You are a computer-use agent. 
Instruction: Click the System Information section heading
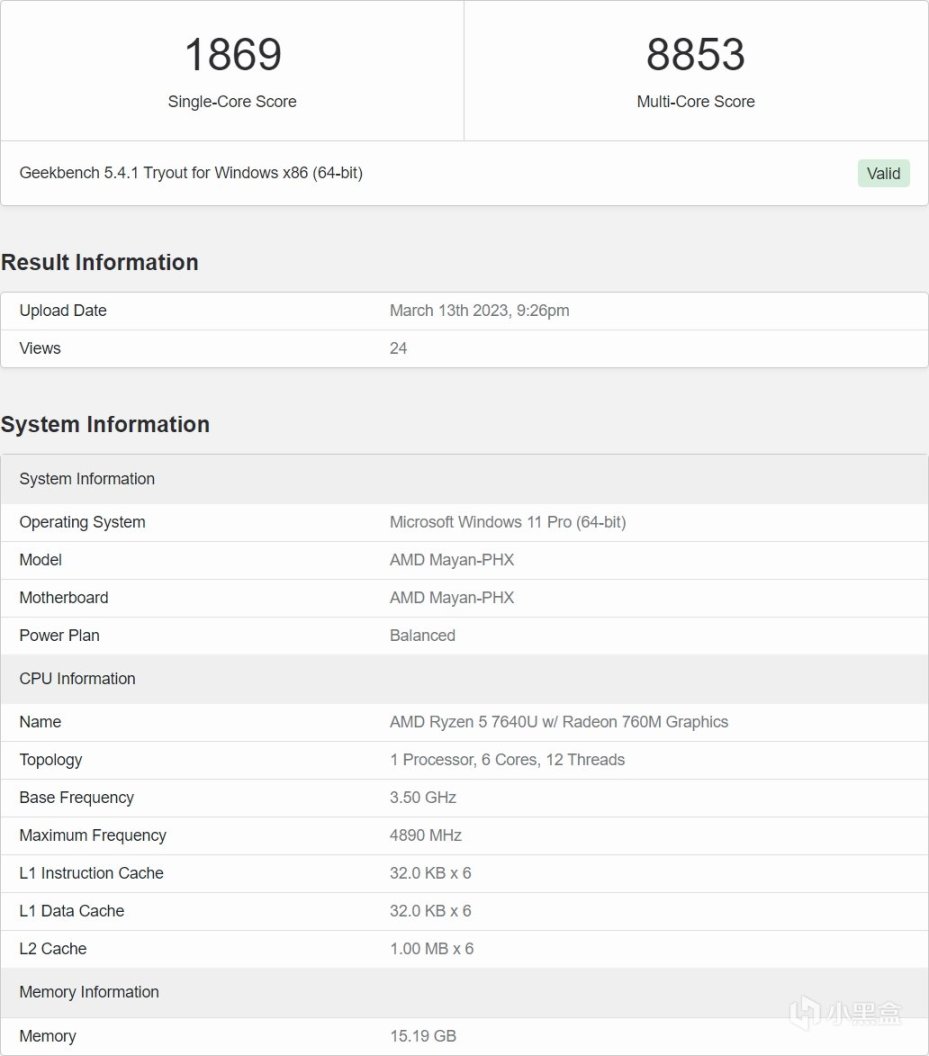pos(105,424)
